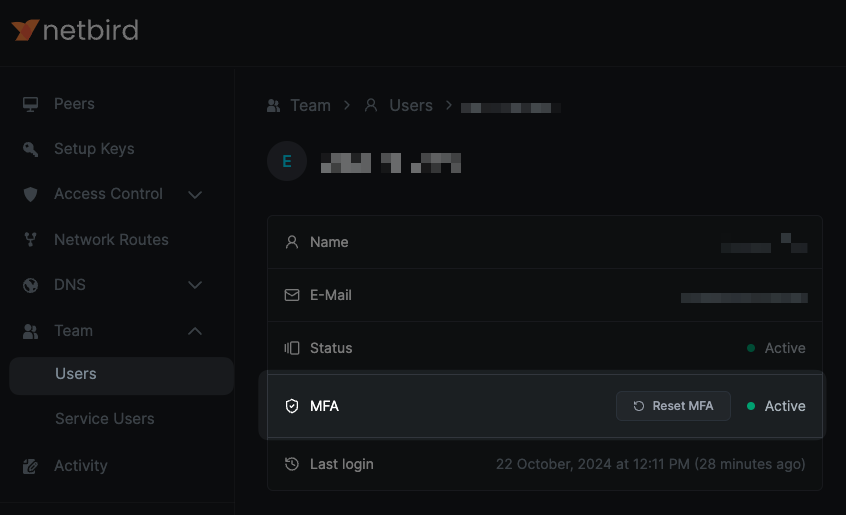This screenshot has width=846, height=515.
Task: Go to Setup Keys page
Action: (x=93, y=149)
